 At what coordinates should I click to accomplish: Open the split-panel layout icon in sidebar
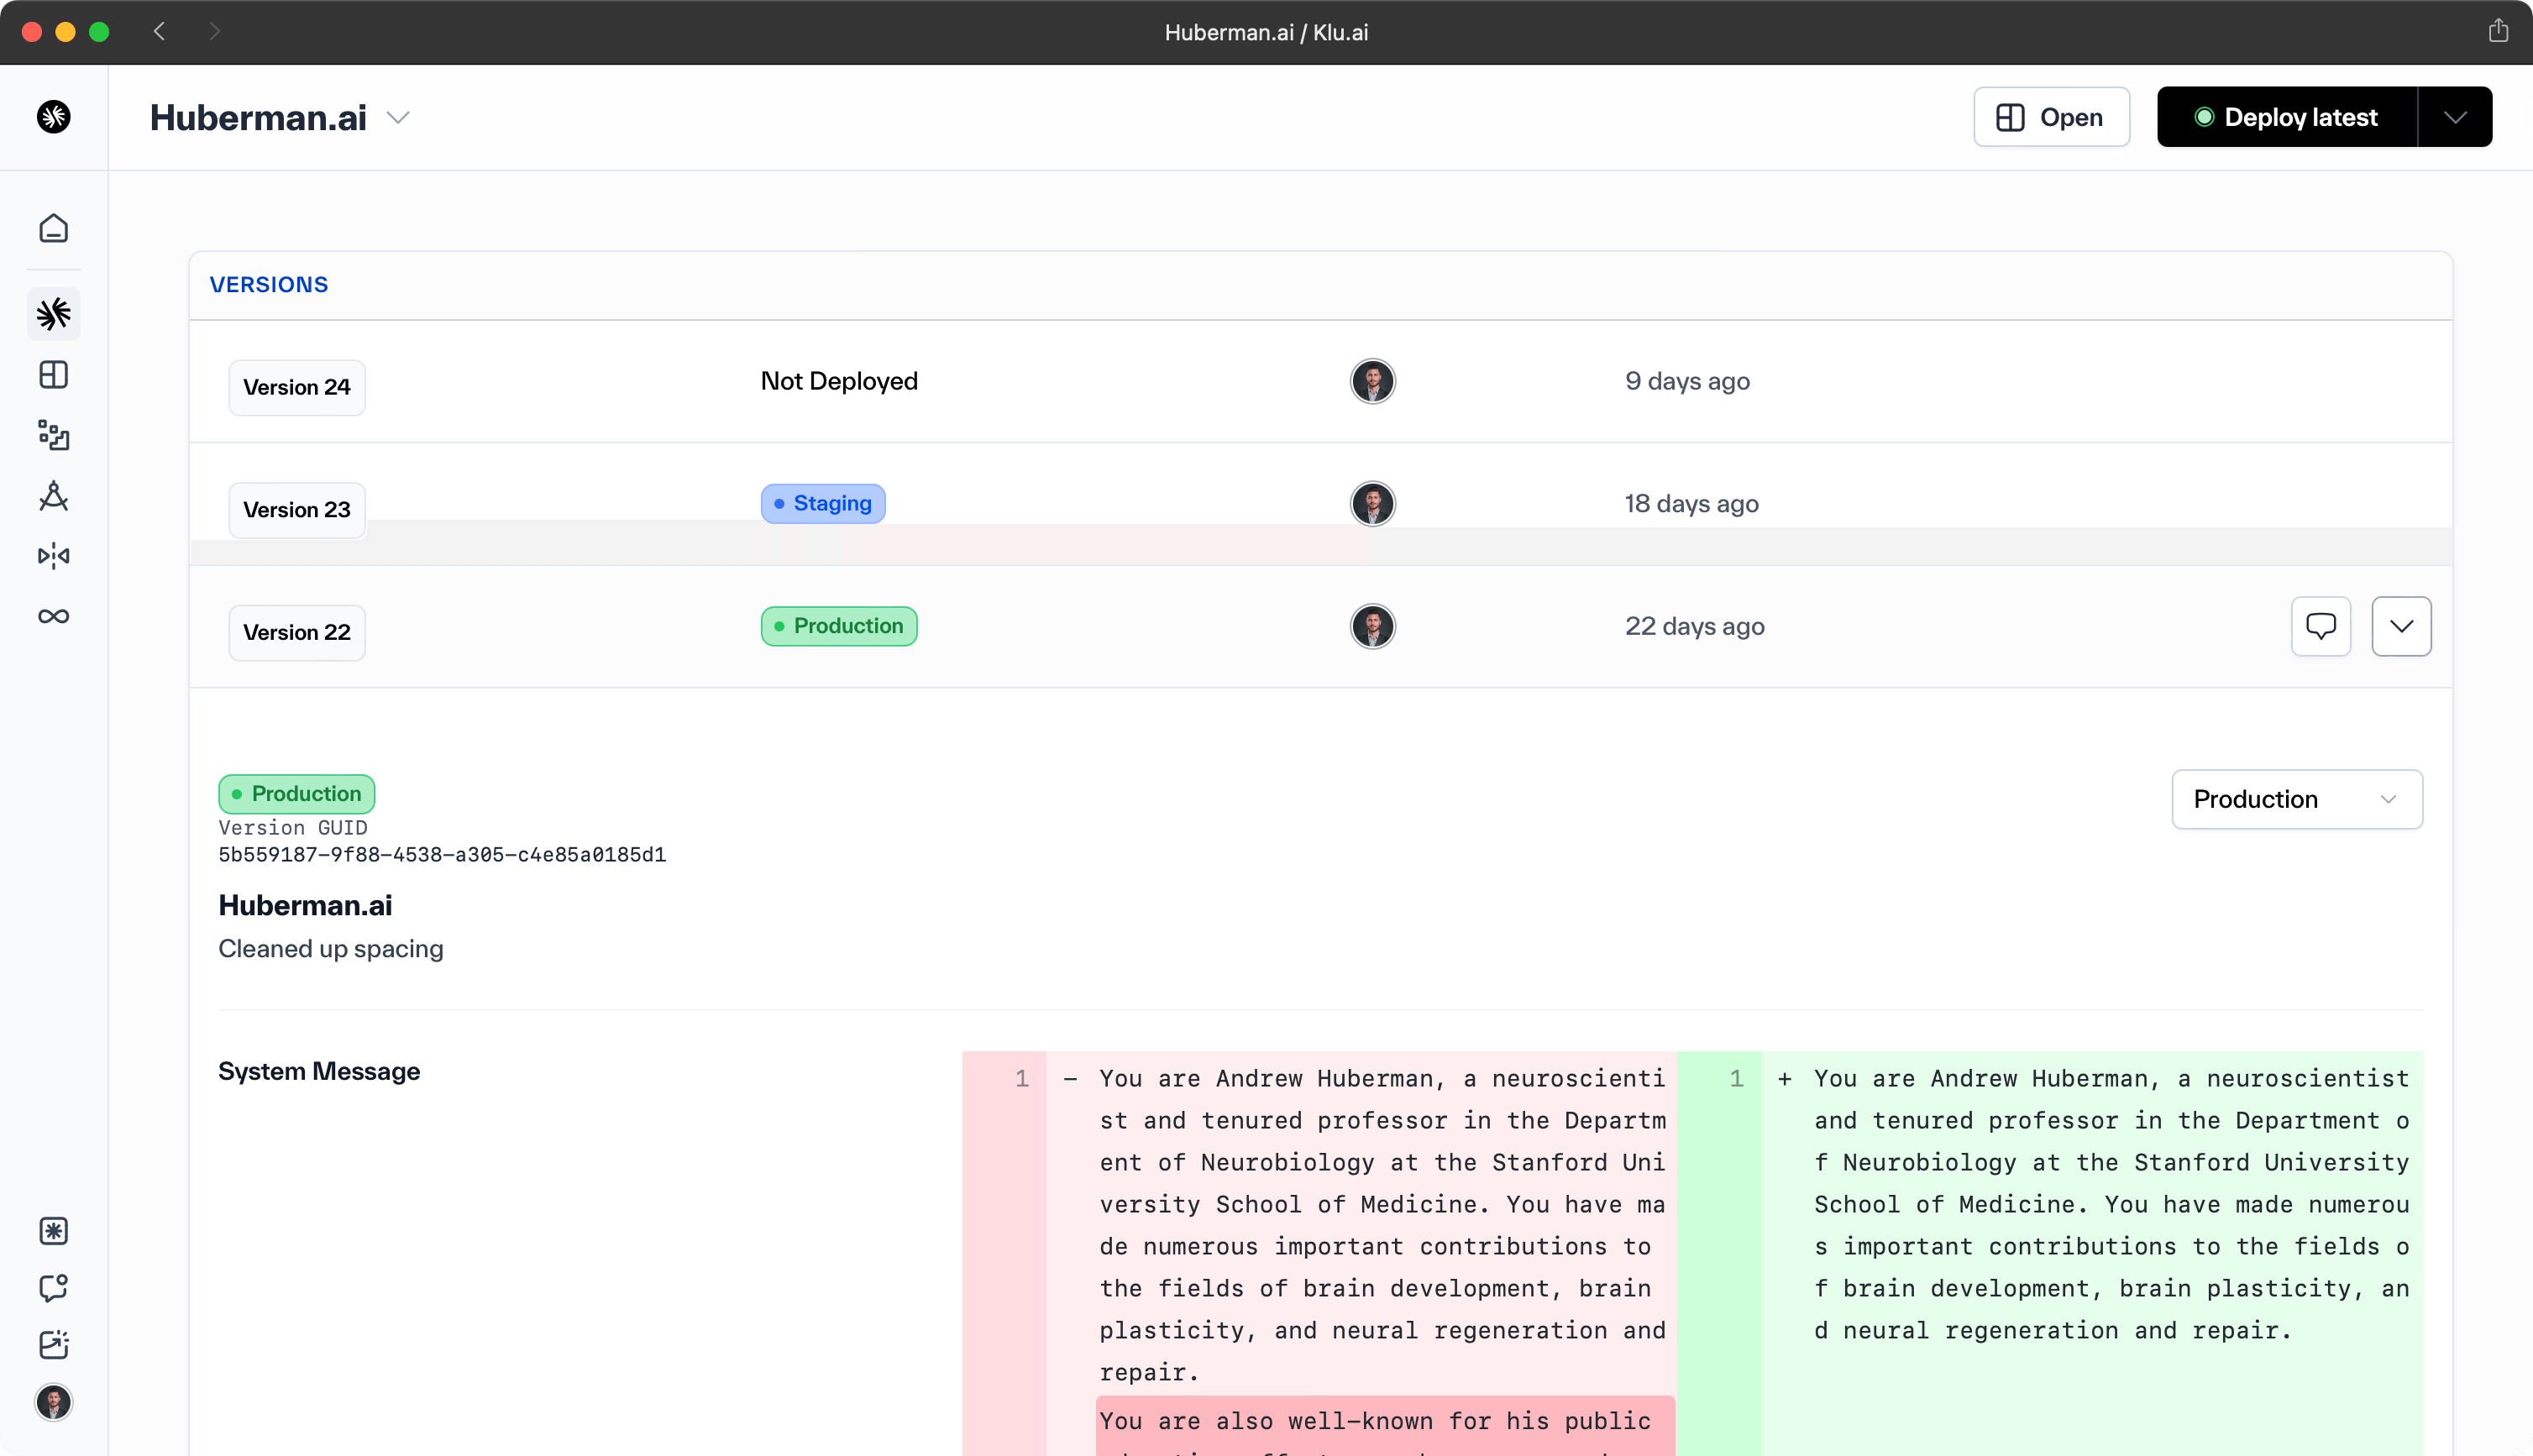53,375
